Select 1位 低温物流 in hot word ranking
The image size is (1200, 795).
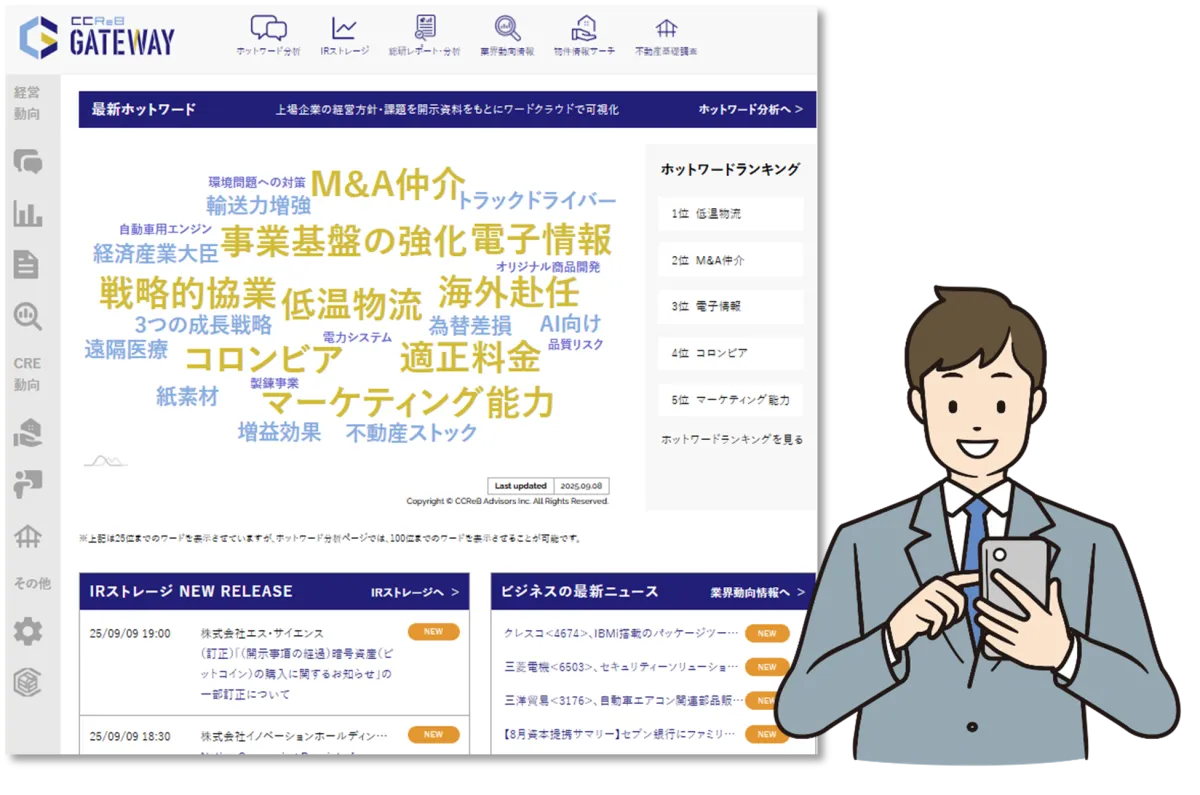(731, 214)
